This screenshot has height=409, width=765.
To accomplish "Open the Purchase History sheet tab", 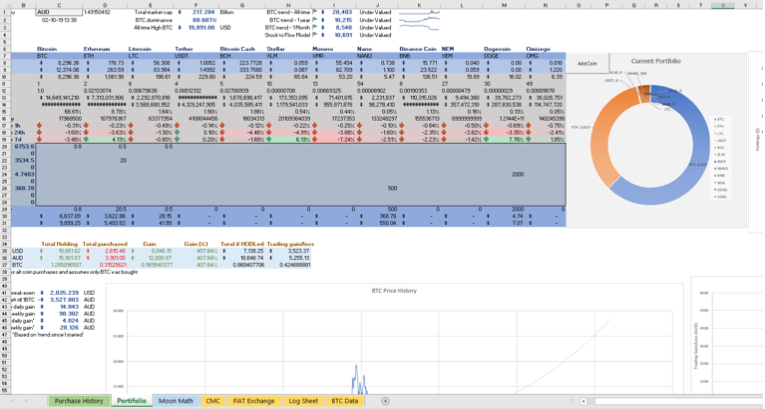I will click(79, 401).
